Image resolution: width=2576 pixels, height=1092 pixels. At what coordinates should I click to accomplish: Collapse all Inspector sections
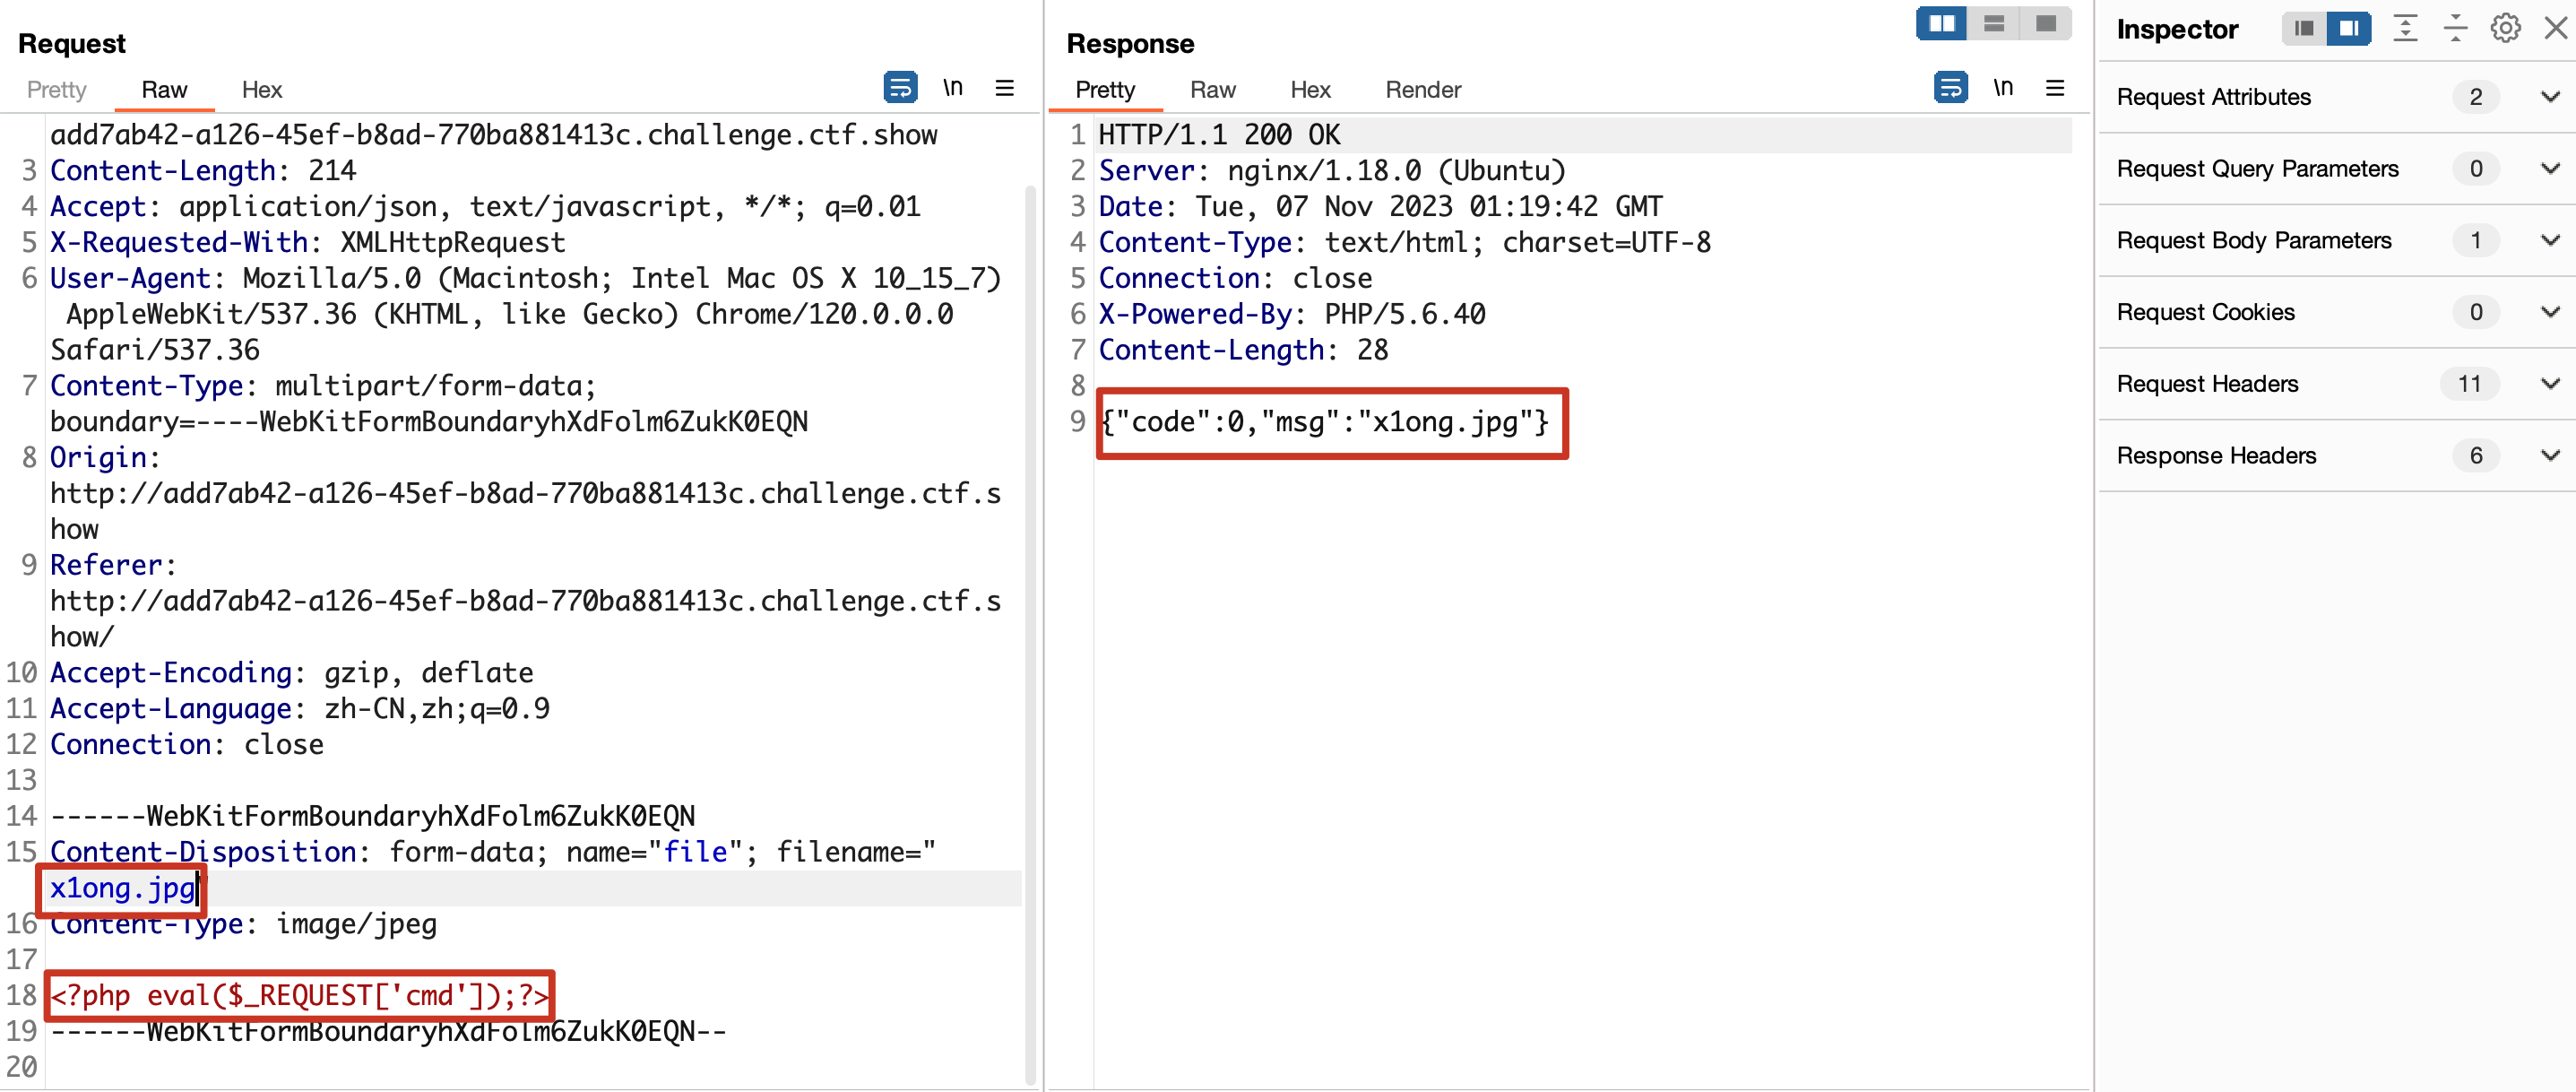[x=2455, y=28]
